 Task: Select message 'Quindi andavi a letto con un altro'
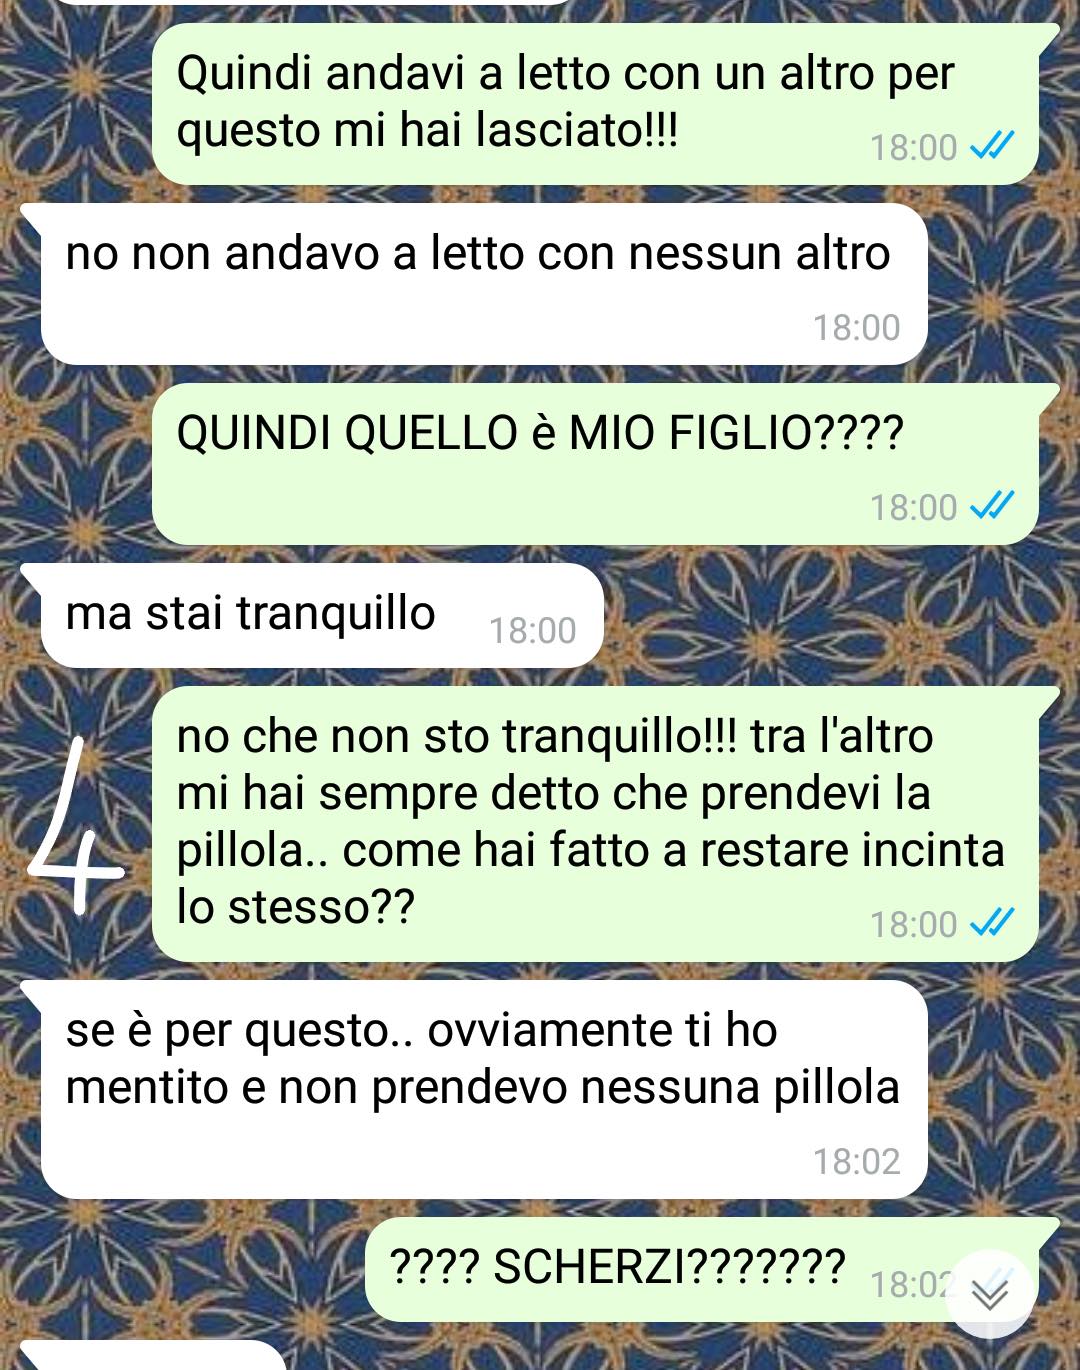(x=595, y=104)
